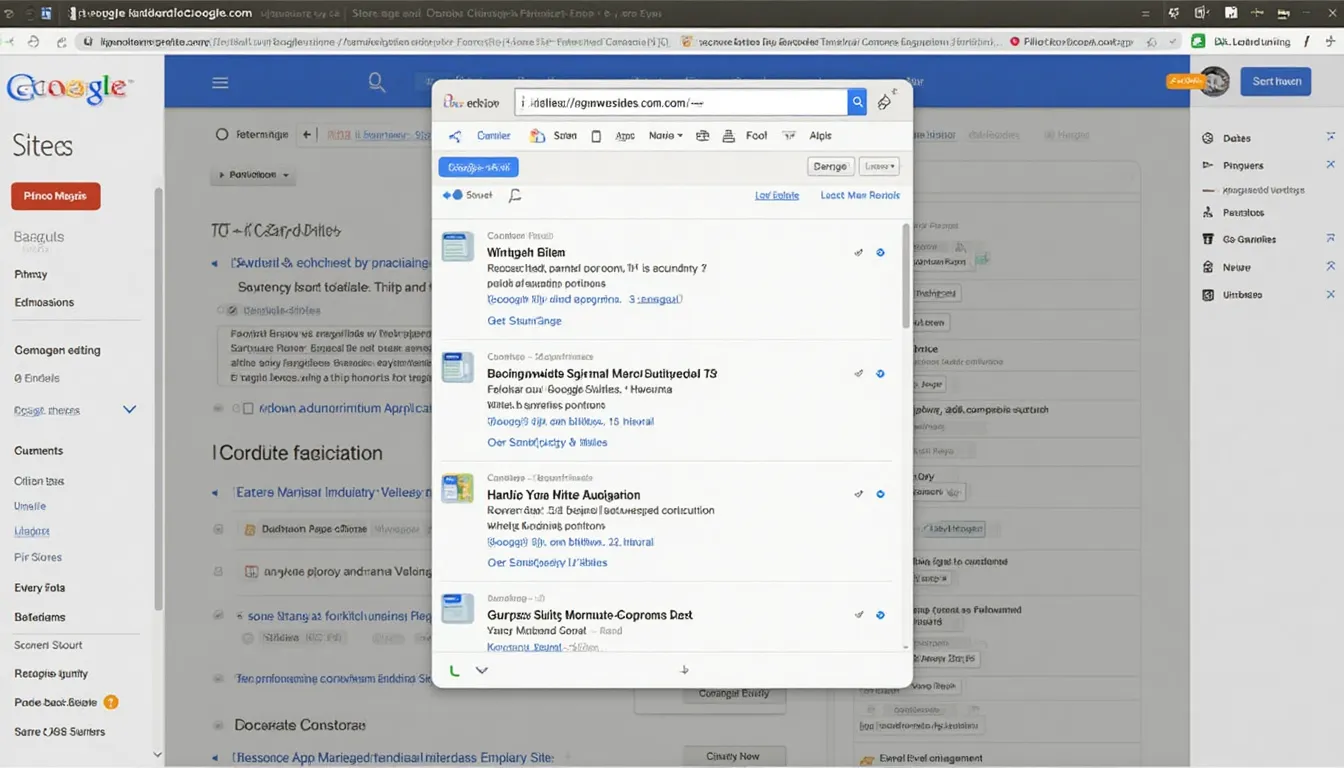Click the left sidebar bottom scroll chevron
Viewport: 1344px width, 768px height.
(157, 755)
